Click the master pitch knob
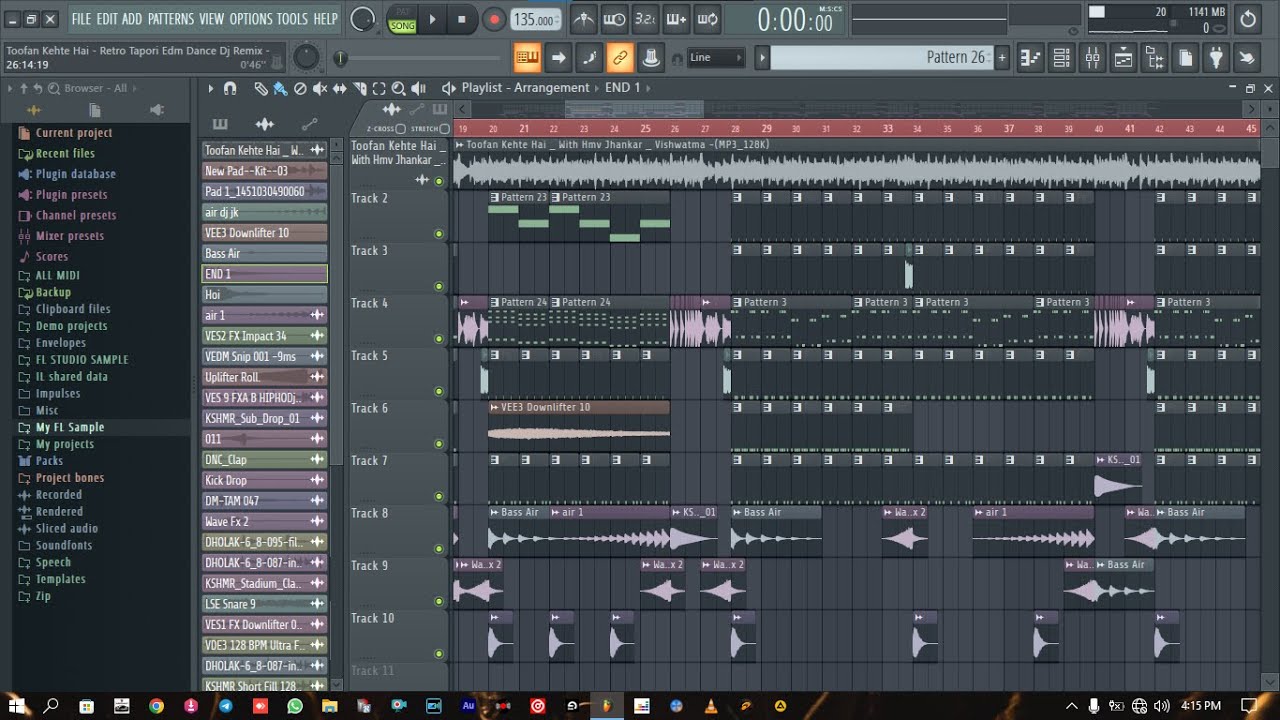 (x=306, y=58)
